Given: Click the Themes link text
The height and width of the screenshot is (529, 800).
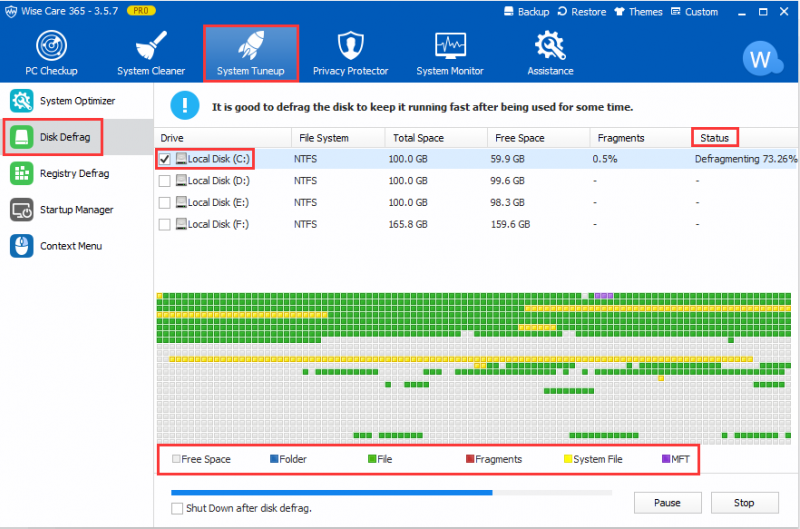Looking at the screenshot, I should pos(645,12).
